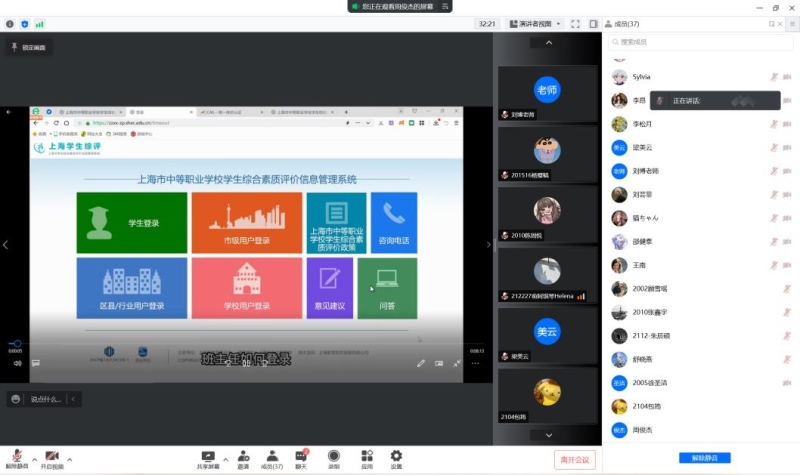Open video options arrow beside camera
This screenshot has width=800, height=475.
[x=69, y=460]
